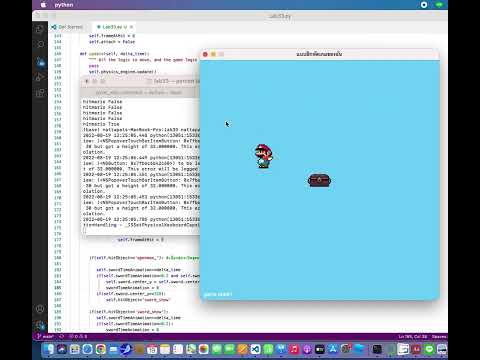The width and height of the screenshot is (480, 360).
Task: Click the git branch indicator in status bar
Action: point(45,336)
